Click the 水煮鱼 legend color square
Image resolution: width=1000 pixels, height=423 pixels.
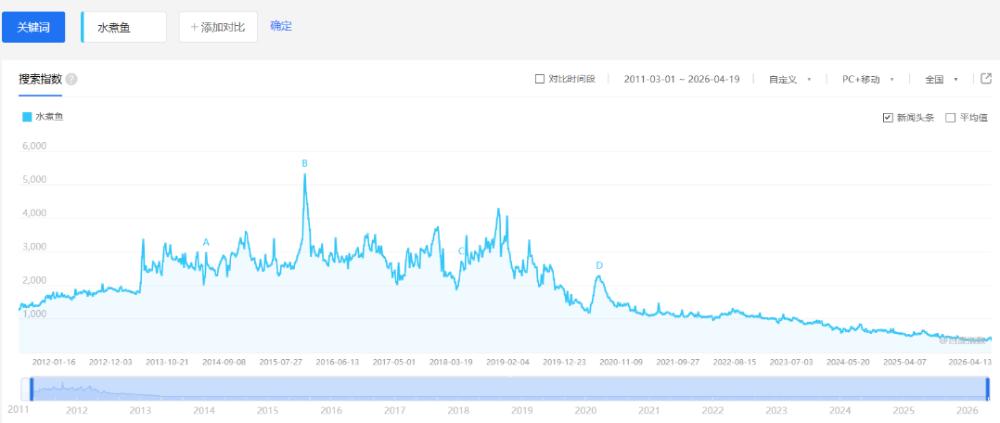click(26, 117)
